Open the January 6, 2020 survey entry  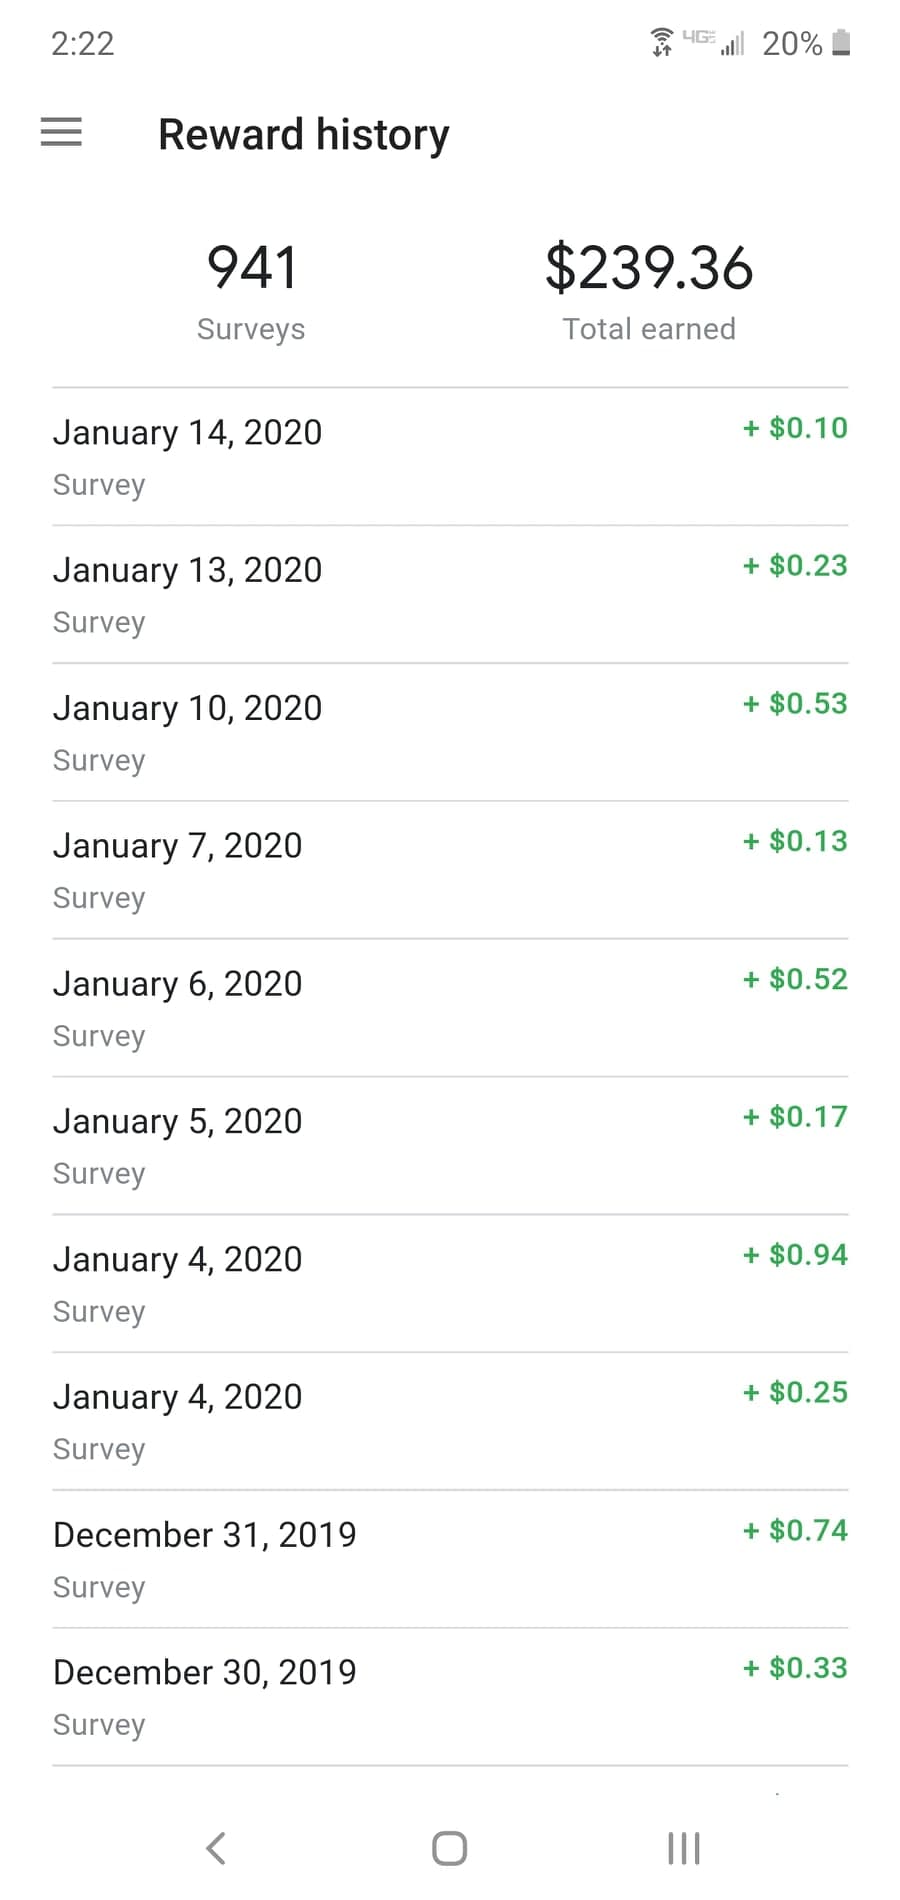[x=450, y=1008]
